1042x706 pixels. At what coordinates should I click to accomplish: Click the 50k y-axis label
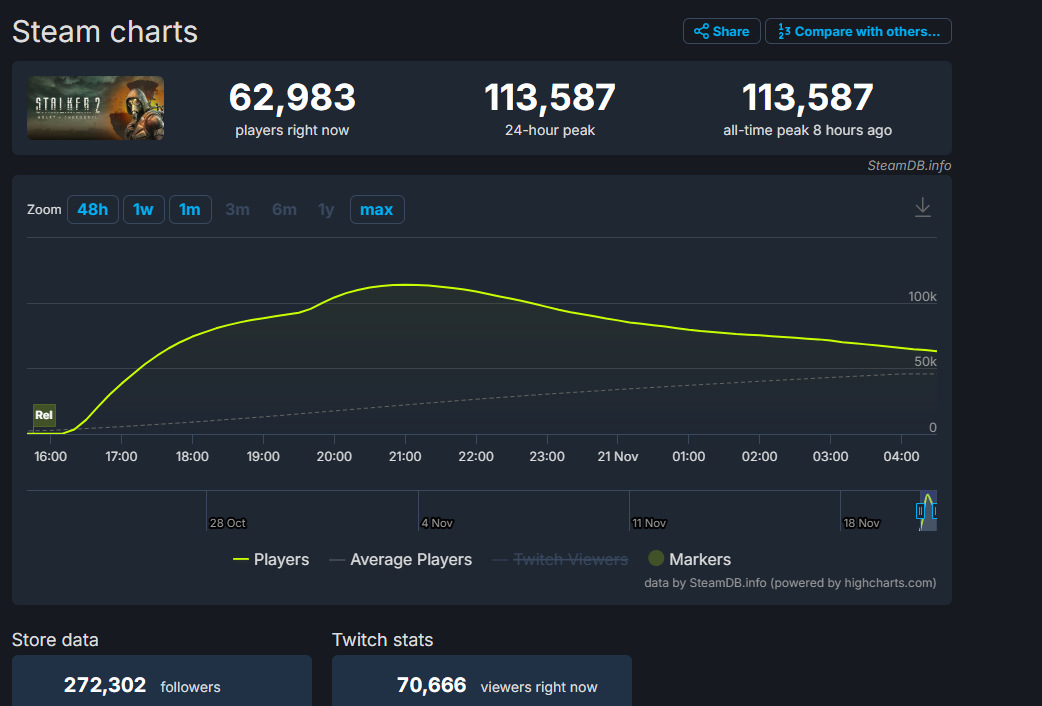[x=925, y=362]
